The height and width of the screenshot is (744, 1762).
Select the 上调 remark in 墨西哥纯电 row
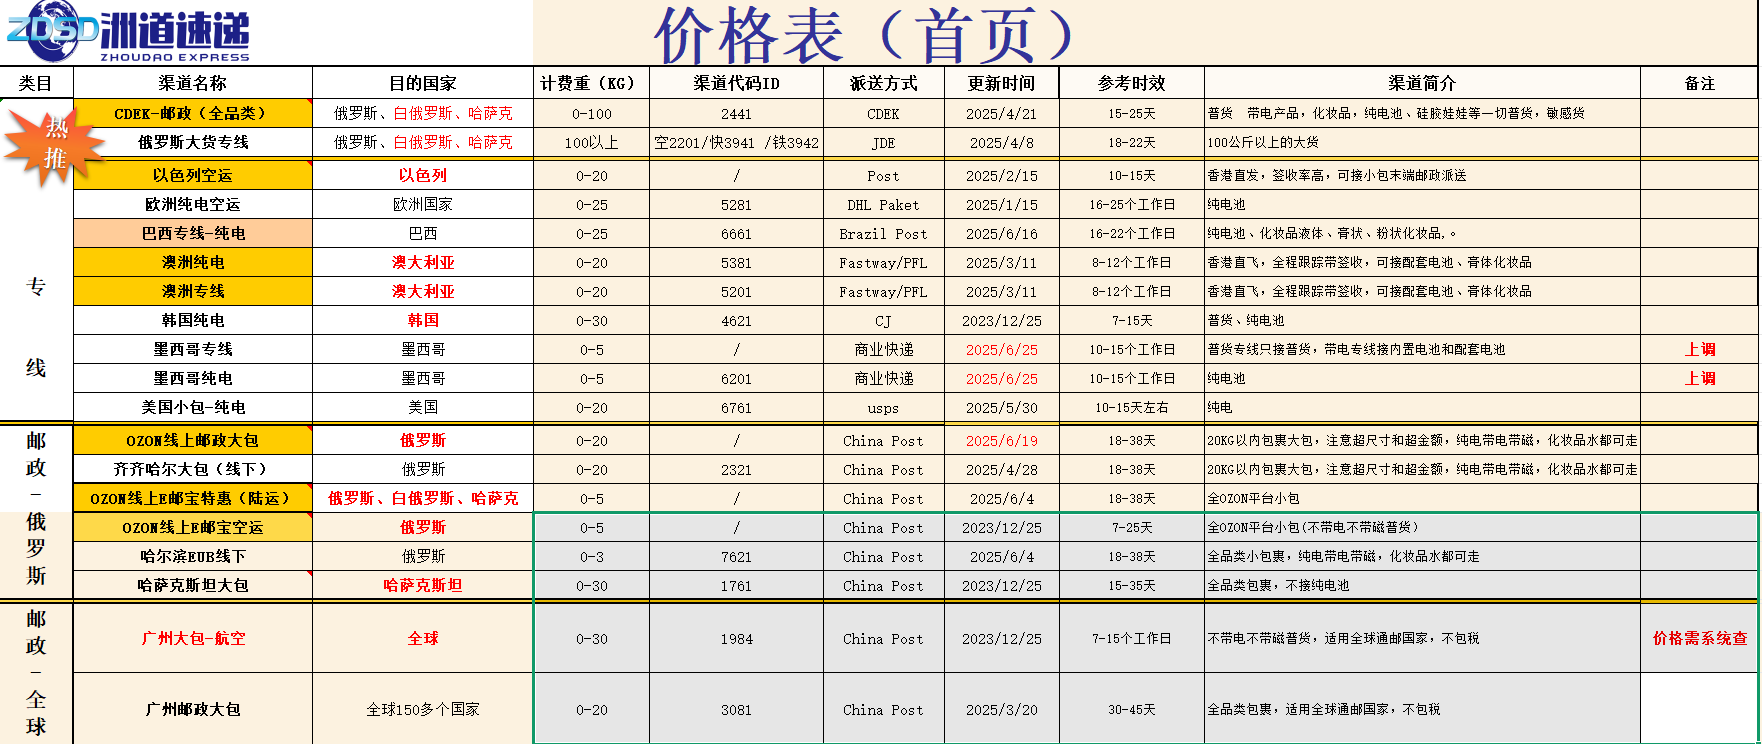pyautogui.click(x=1700, y=378)
